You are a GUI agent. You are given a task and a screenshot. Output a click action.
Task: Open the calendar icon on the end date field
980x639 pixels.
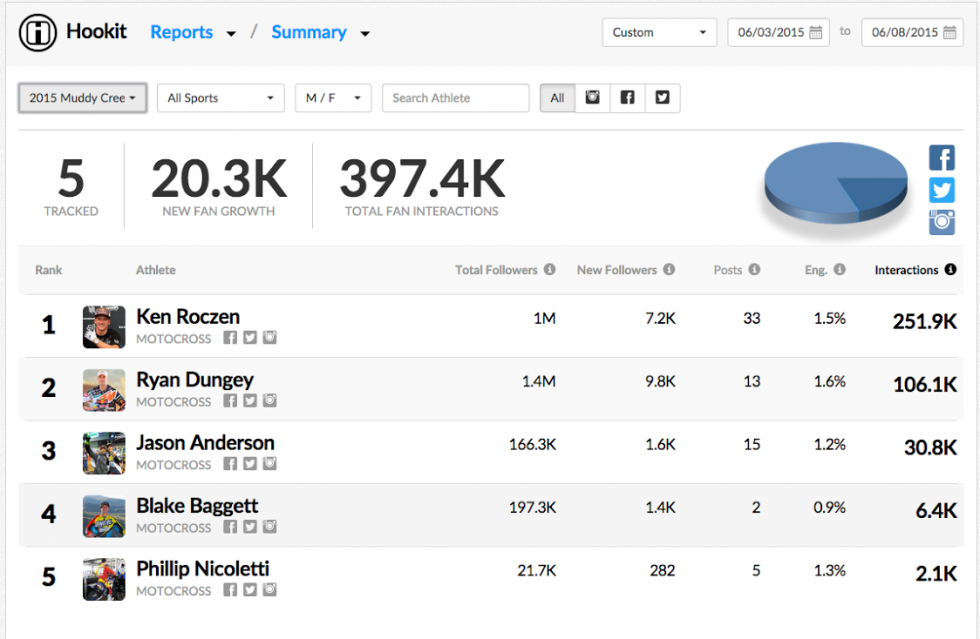click(x=950, y=31)
